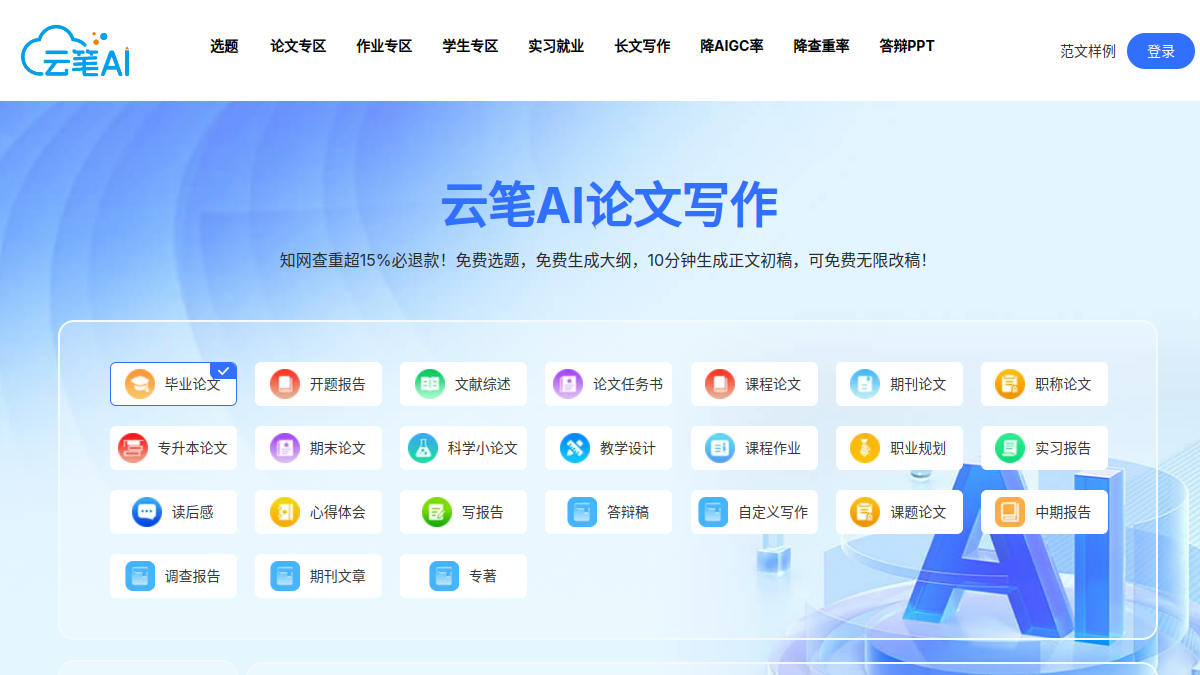
Task: Click the 读后感 chat bubble icon
Action: (x=147, y=512)
